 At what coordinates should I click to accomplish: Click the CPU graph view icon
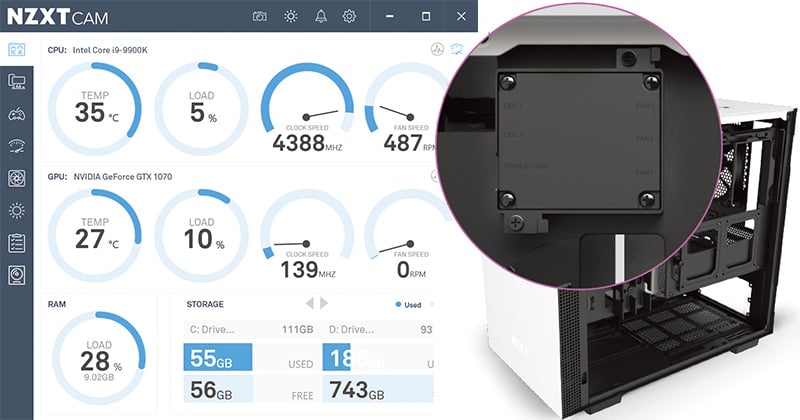(437, 49)
